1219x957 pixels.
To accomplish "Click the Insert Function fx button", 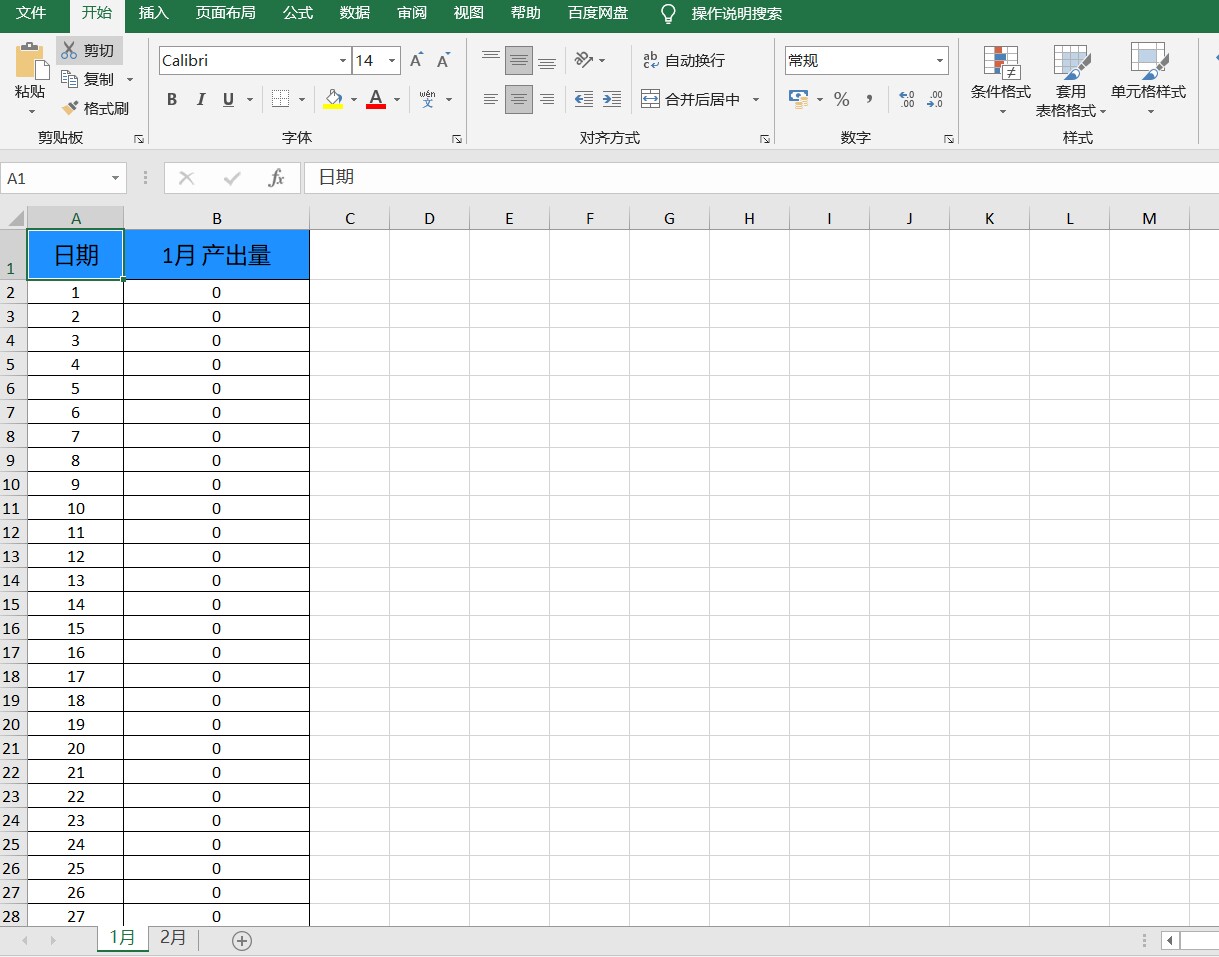I will pyautogui.click(x=276, y=178).
